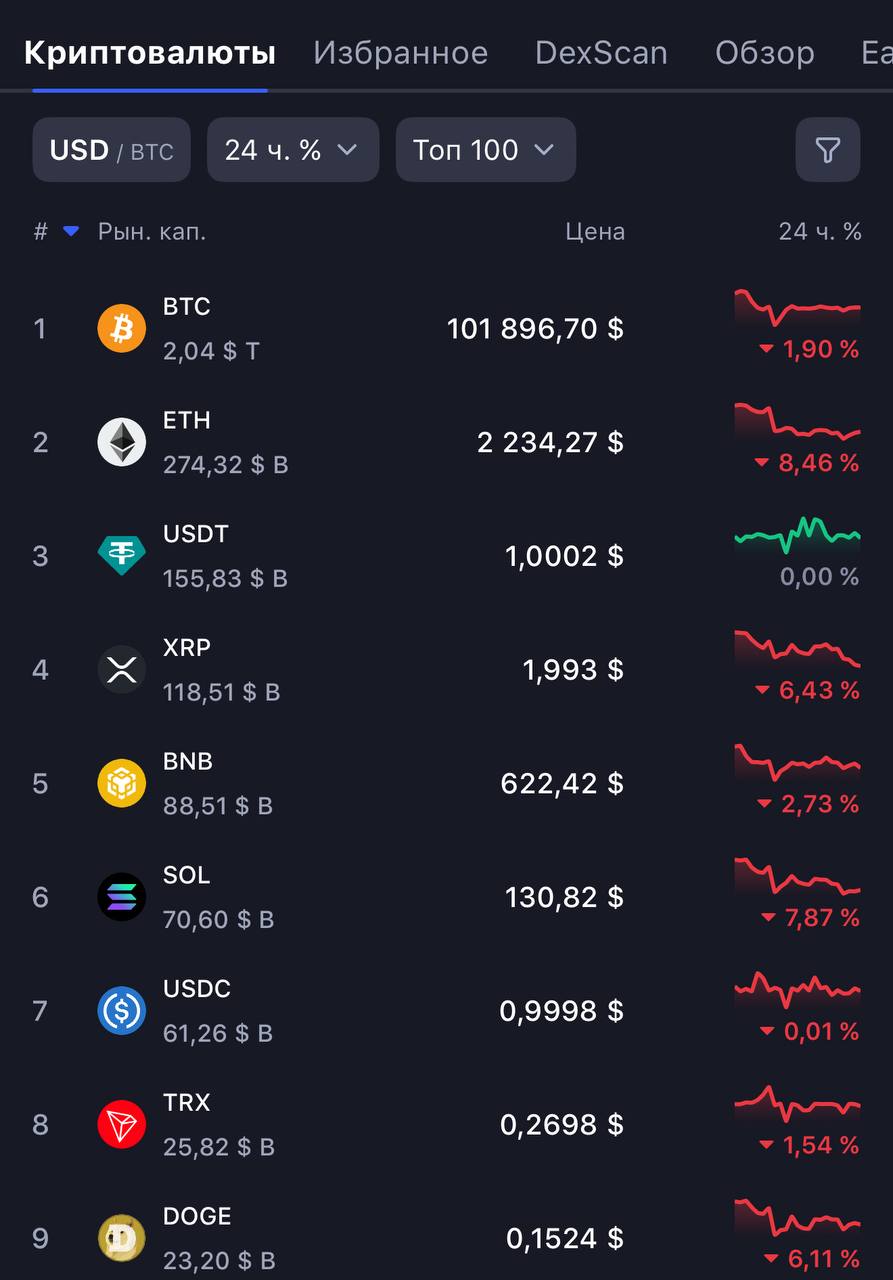Select the USDC coin icon
The height and width of the screenshot is (1280, 893).
pos(121,1011)
